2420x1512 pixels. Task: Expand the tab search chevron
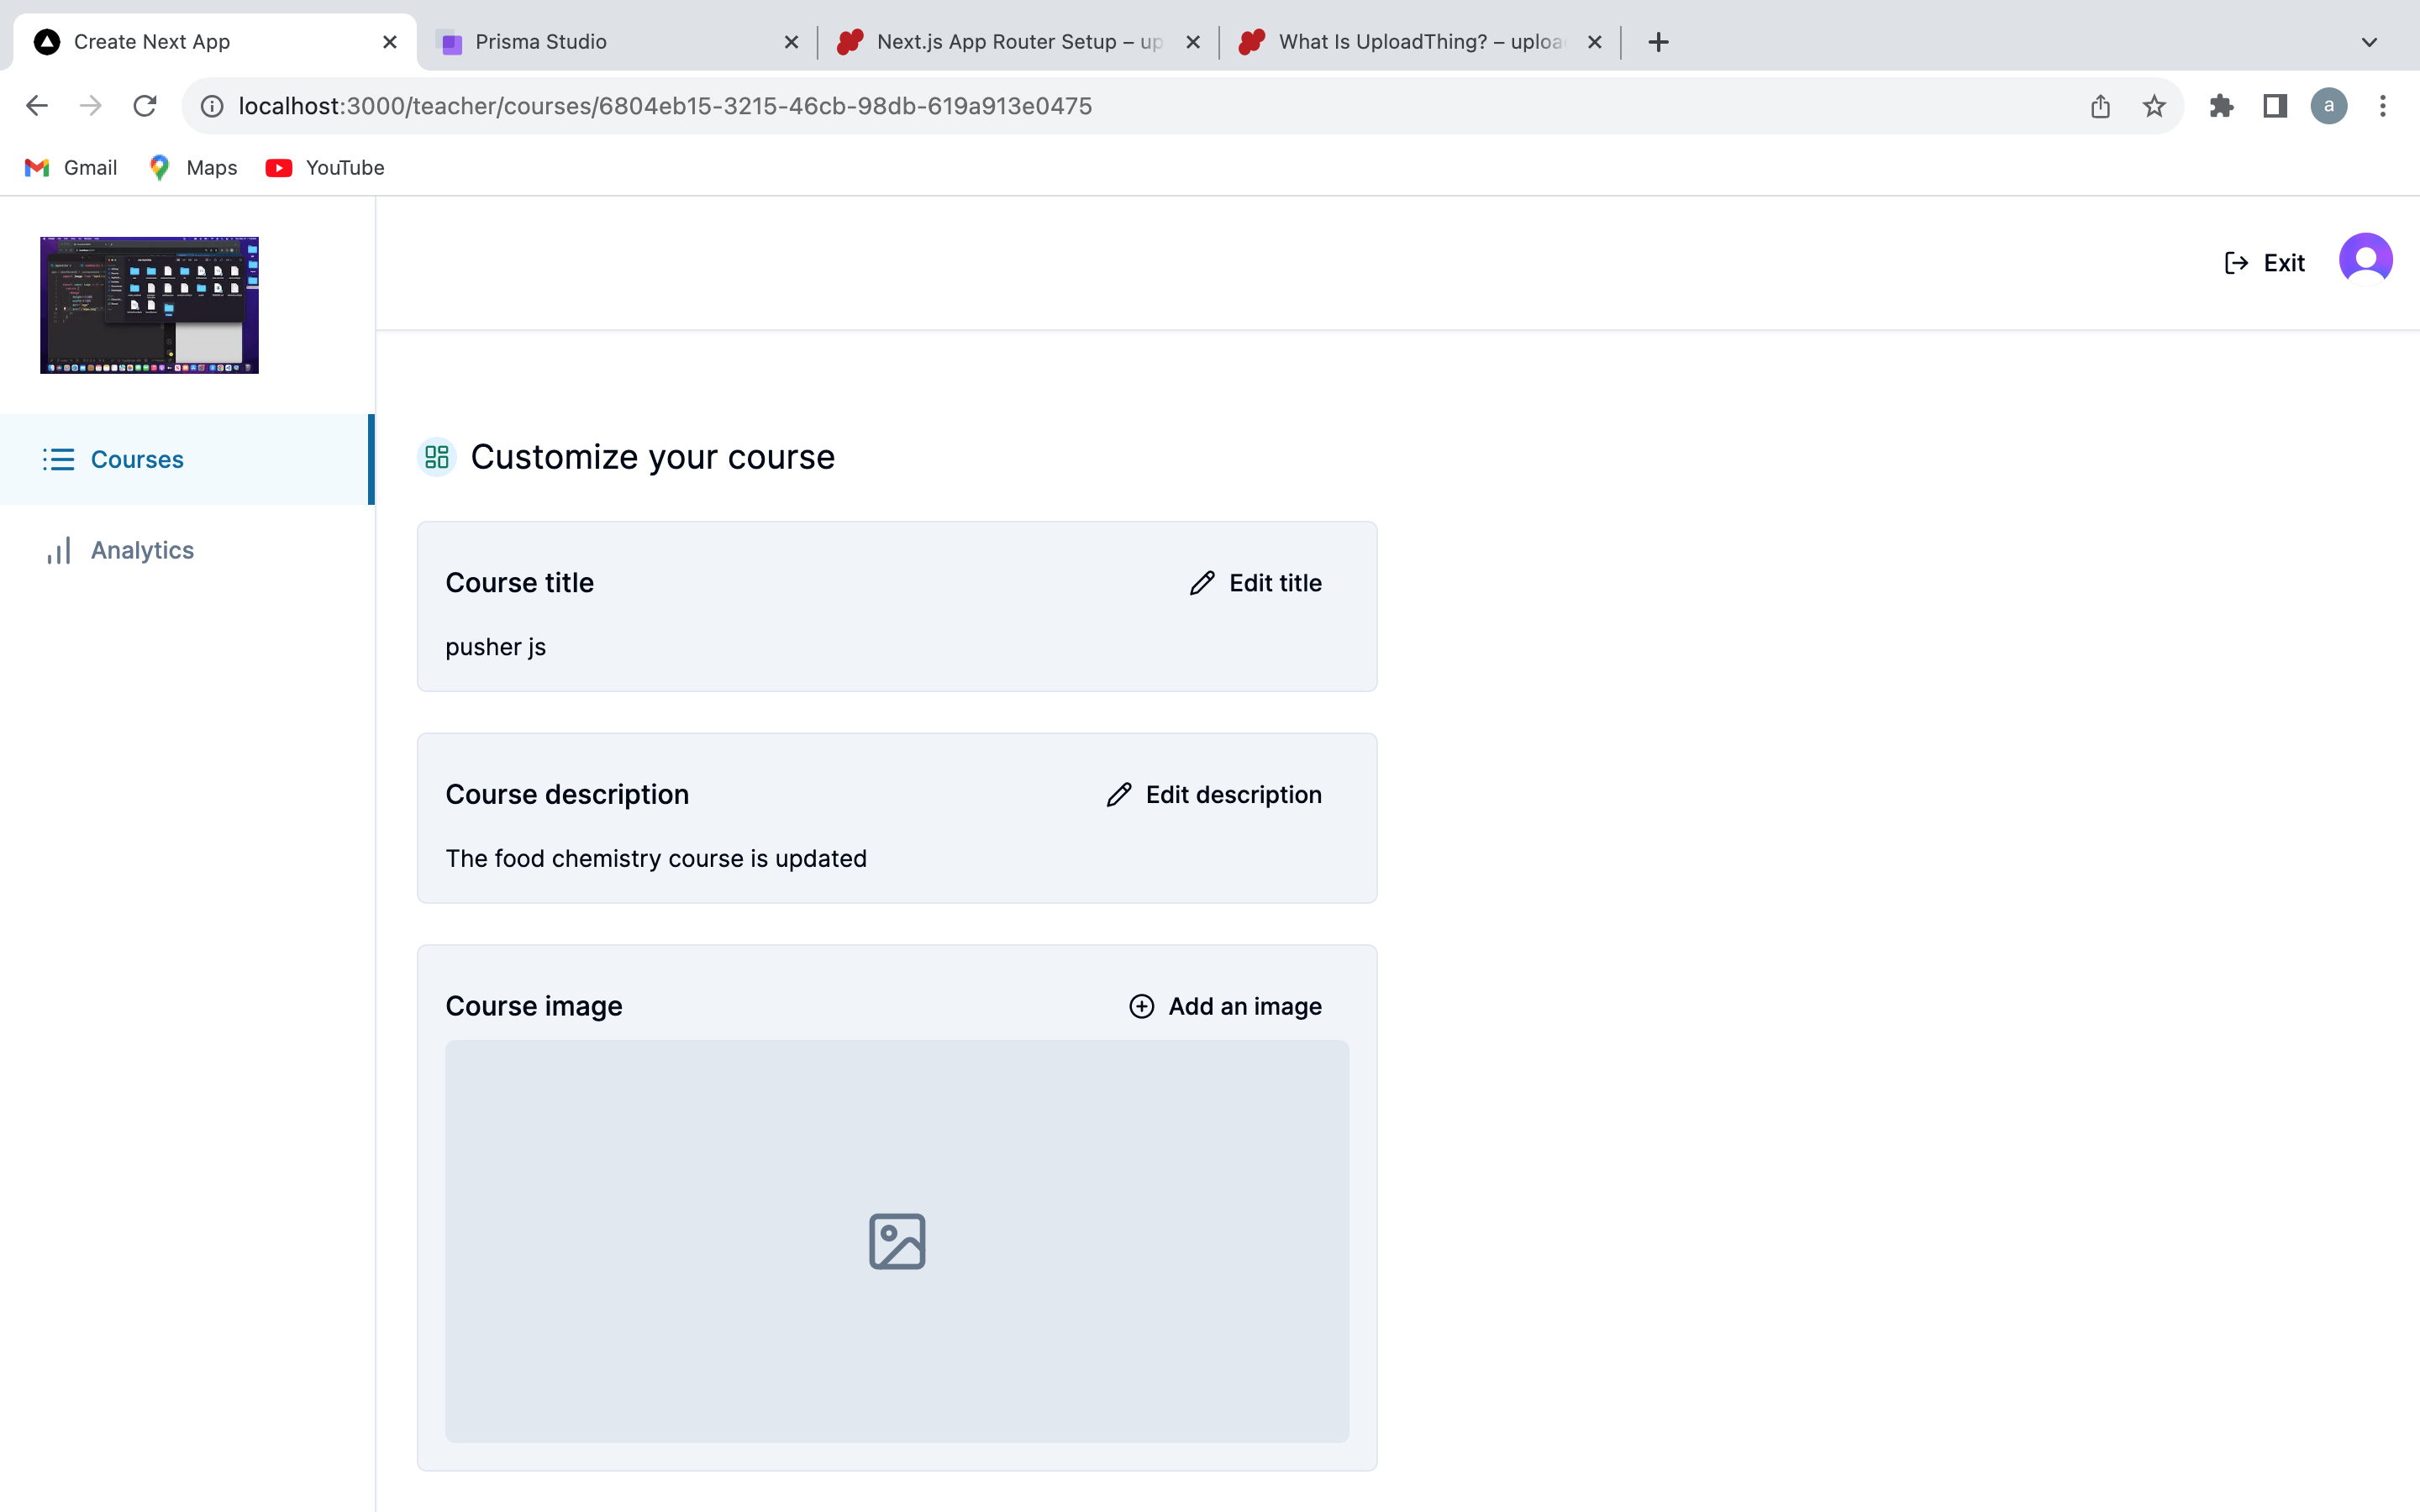(x=2369, y=42)
